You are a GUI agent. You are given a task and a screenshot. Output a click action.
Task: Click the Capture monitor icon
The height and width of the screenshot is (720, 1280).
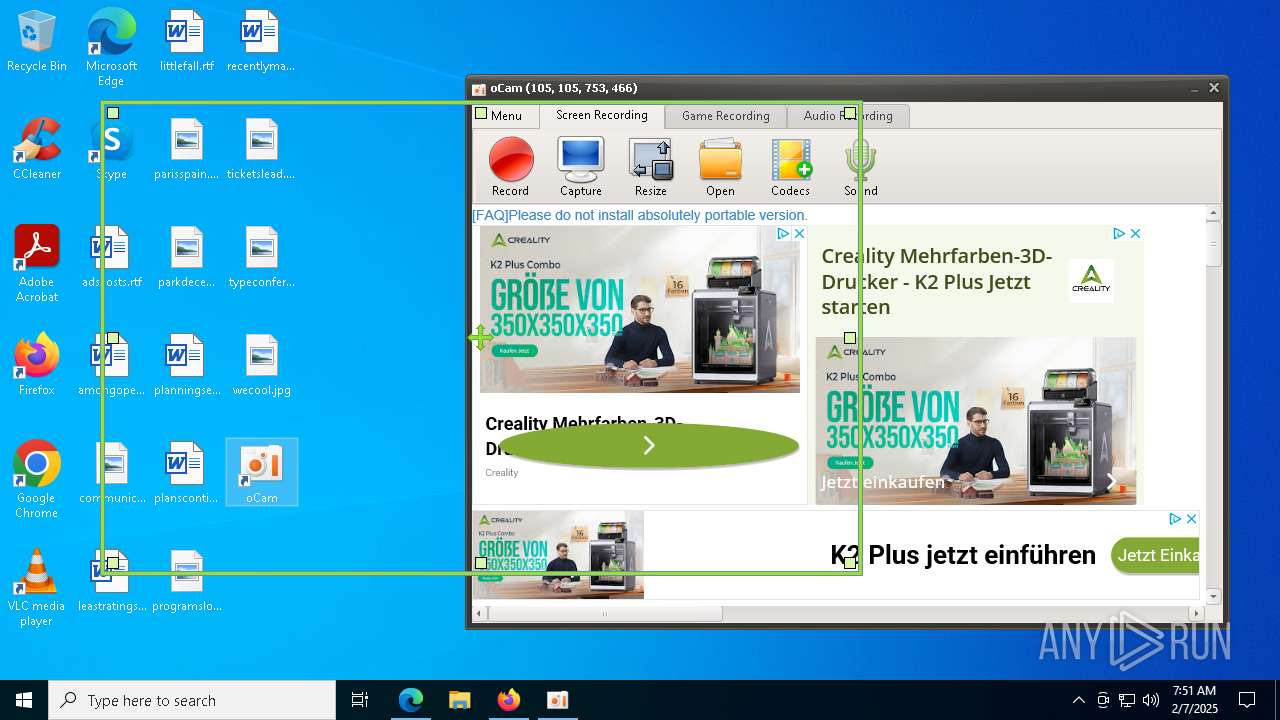(x=581, y=167)
